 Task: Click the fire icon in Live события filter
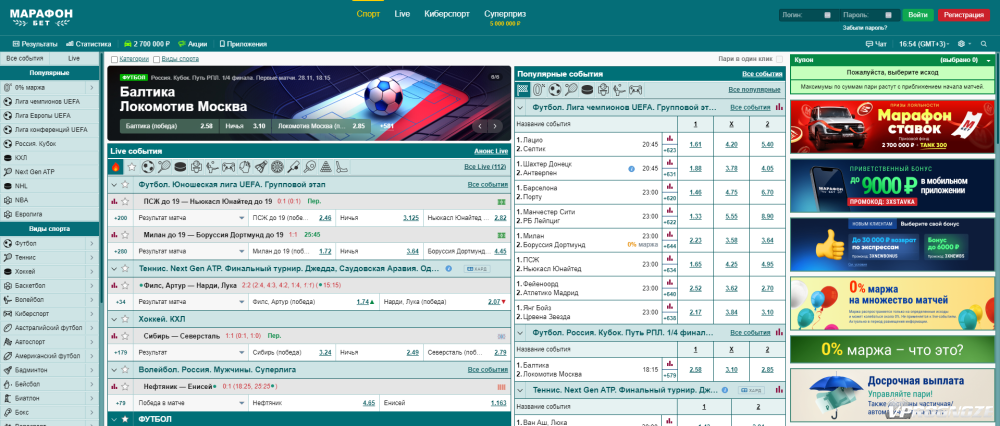(116, 167)
